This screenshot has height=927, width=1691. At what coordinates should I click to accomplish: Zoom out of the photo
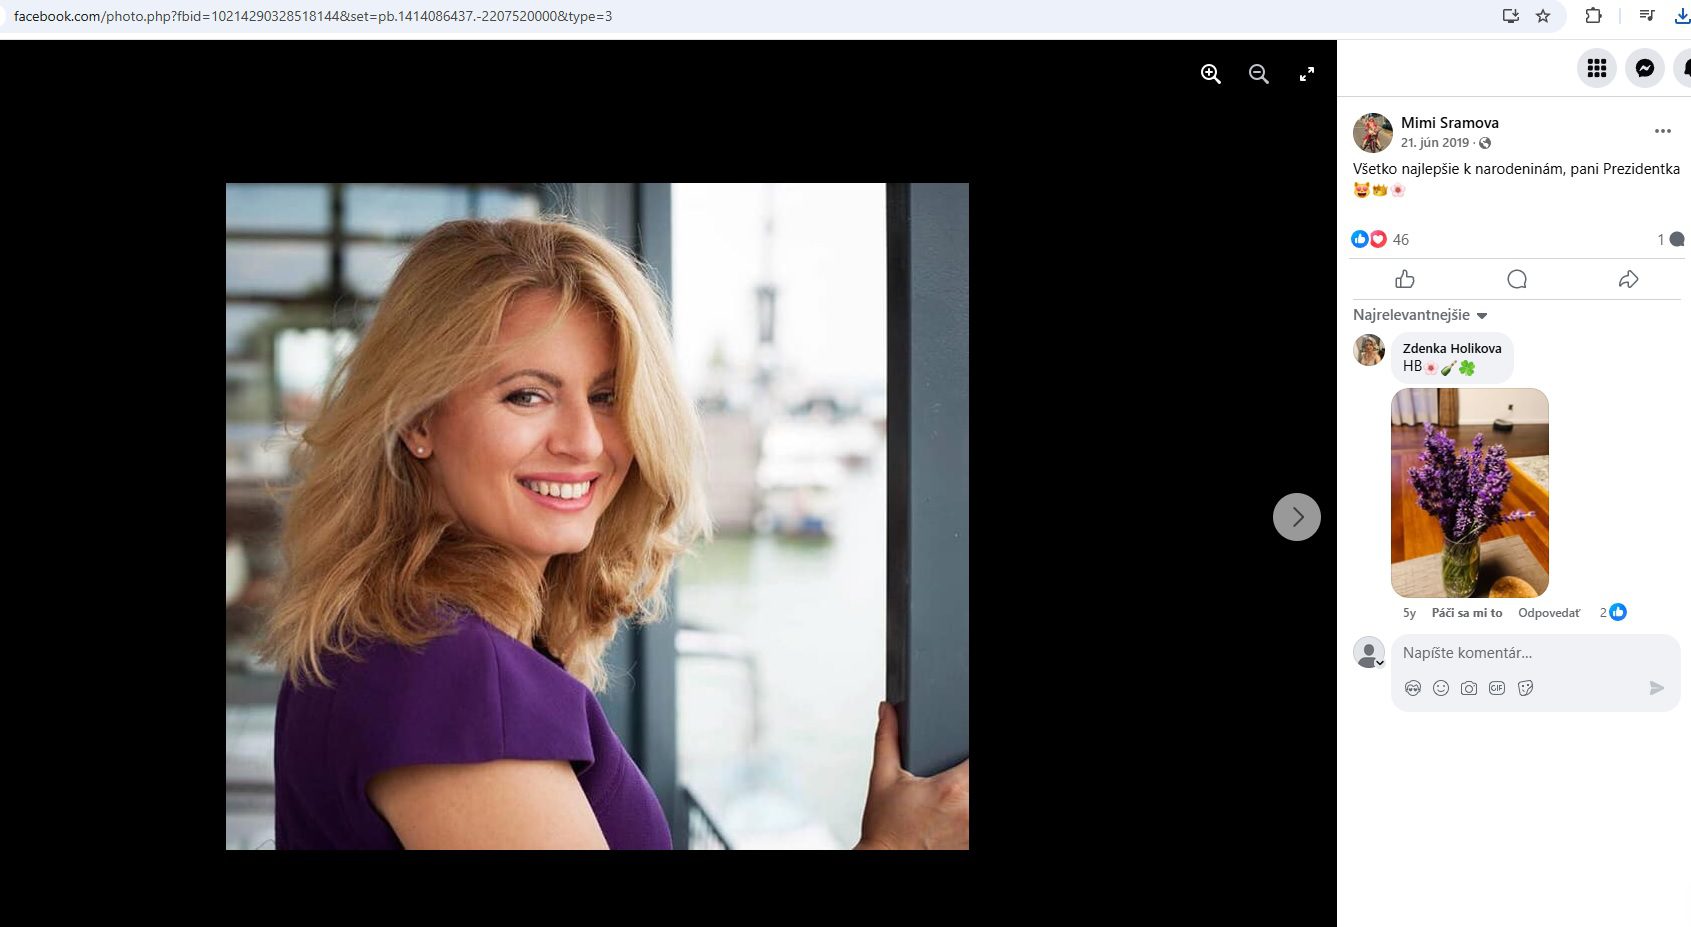pyautogui.click(x=1258, y=74)
